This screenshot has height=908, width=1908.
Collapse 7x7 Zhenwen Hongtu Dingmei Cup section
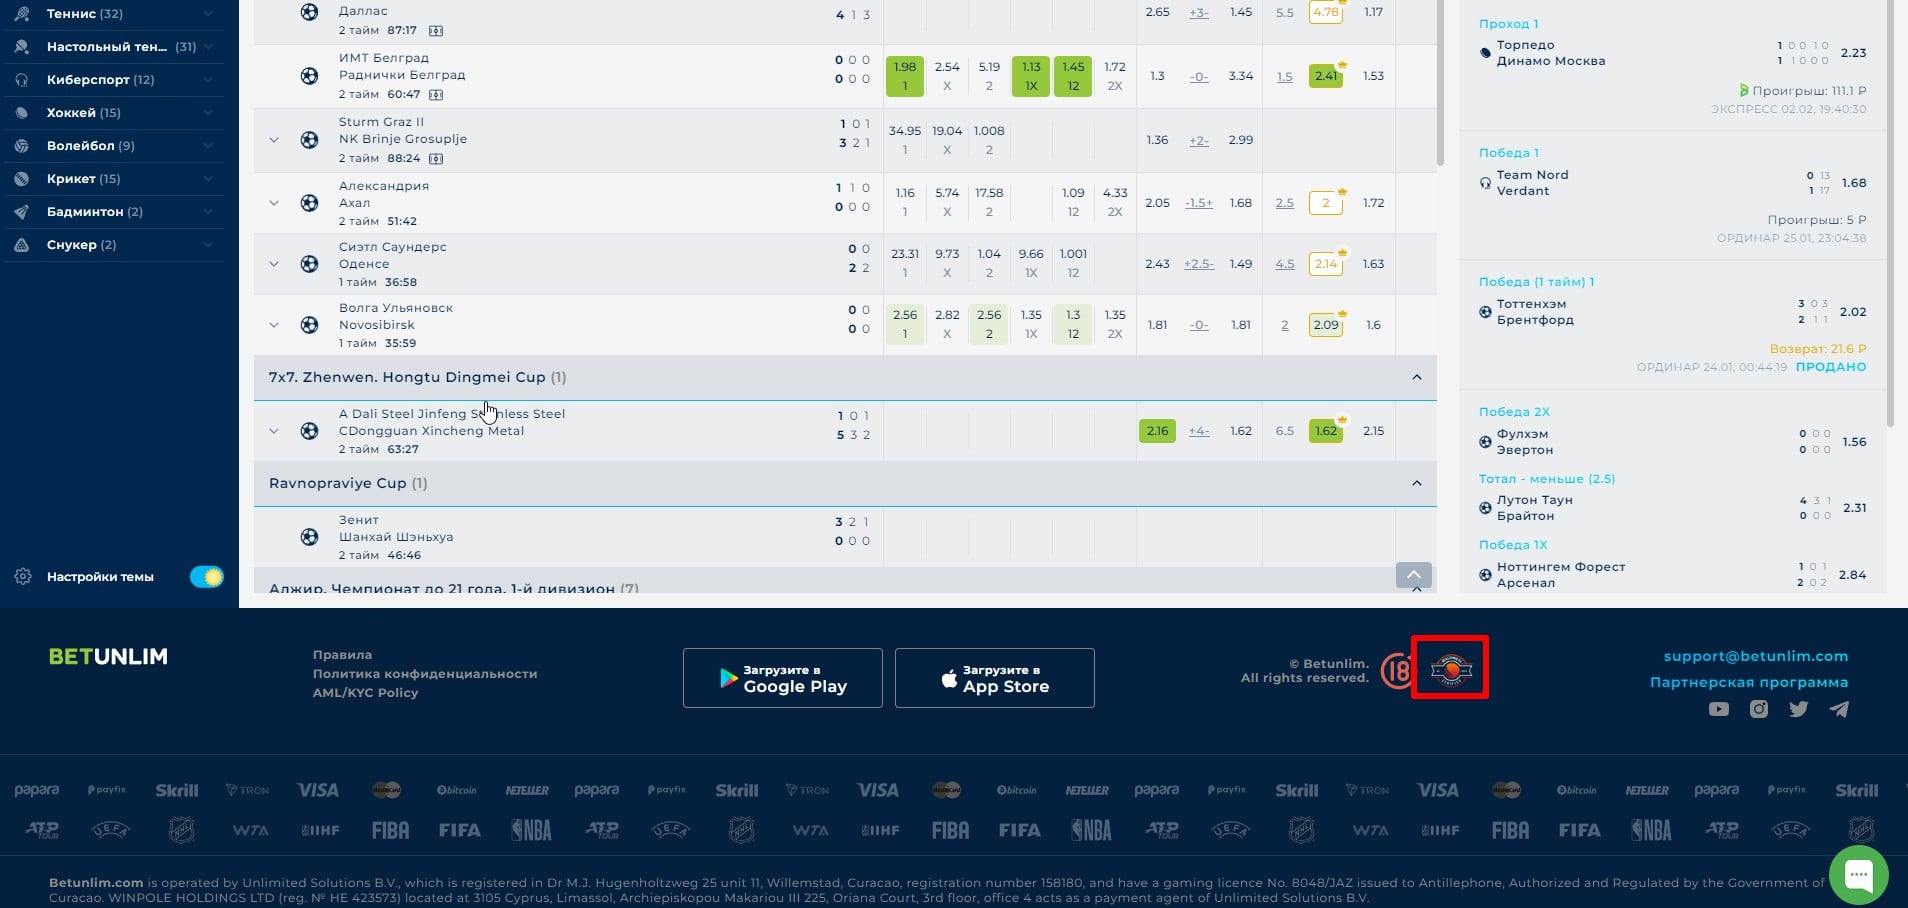coord(1416,377)
